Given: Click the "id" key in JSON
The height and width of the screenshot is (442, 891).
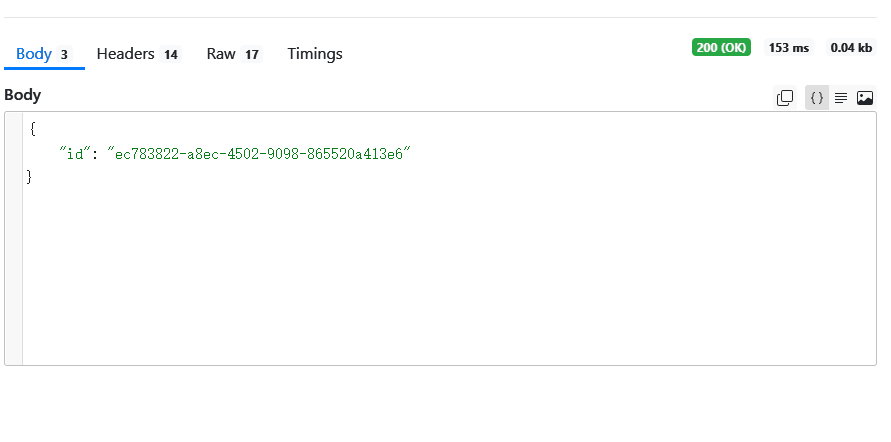Looking at the screenshot, I should pyautogui.click(x=72, y=153).
